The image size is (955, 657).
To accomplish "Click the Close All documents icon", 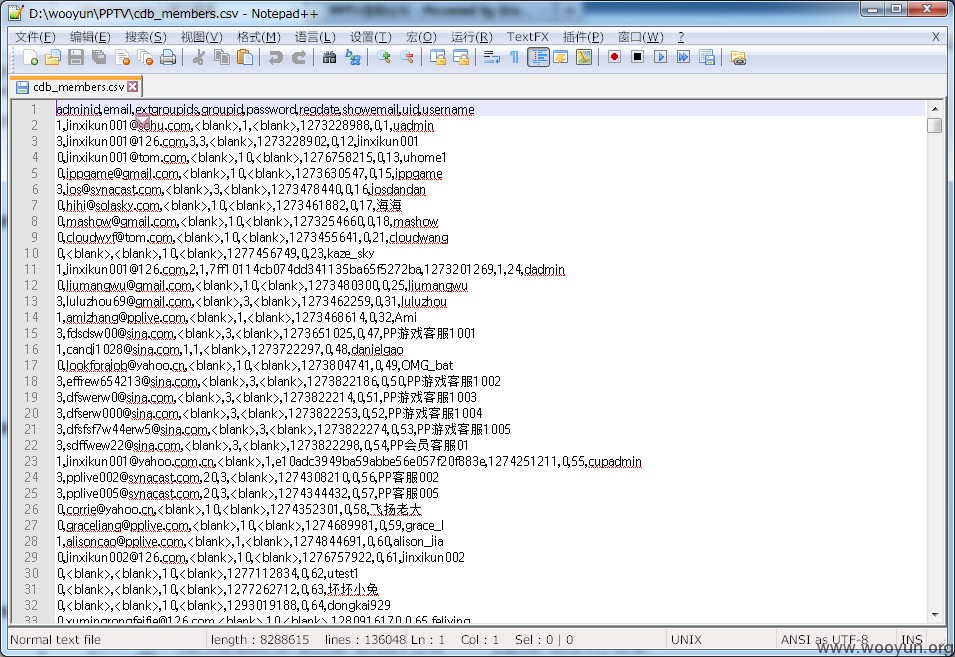I will click(x=145, y=58).
